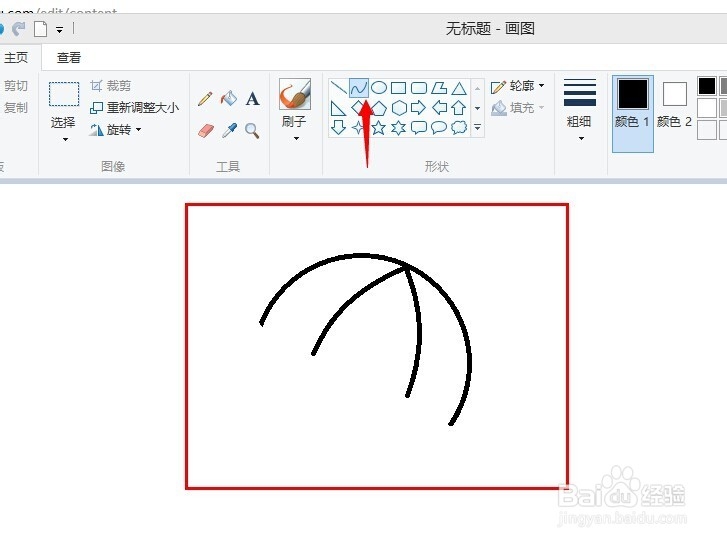Pick the straight Line shape
The width and height of the screenshot is (727, 543).
pos(339,87)
